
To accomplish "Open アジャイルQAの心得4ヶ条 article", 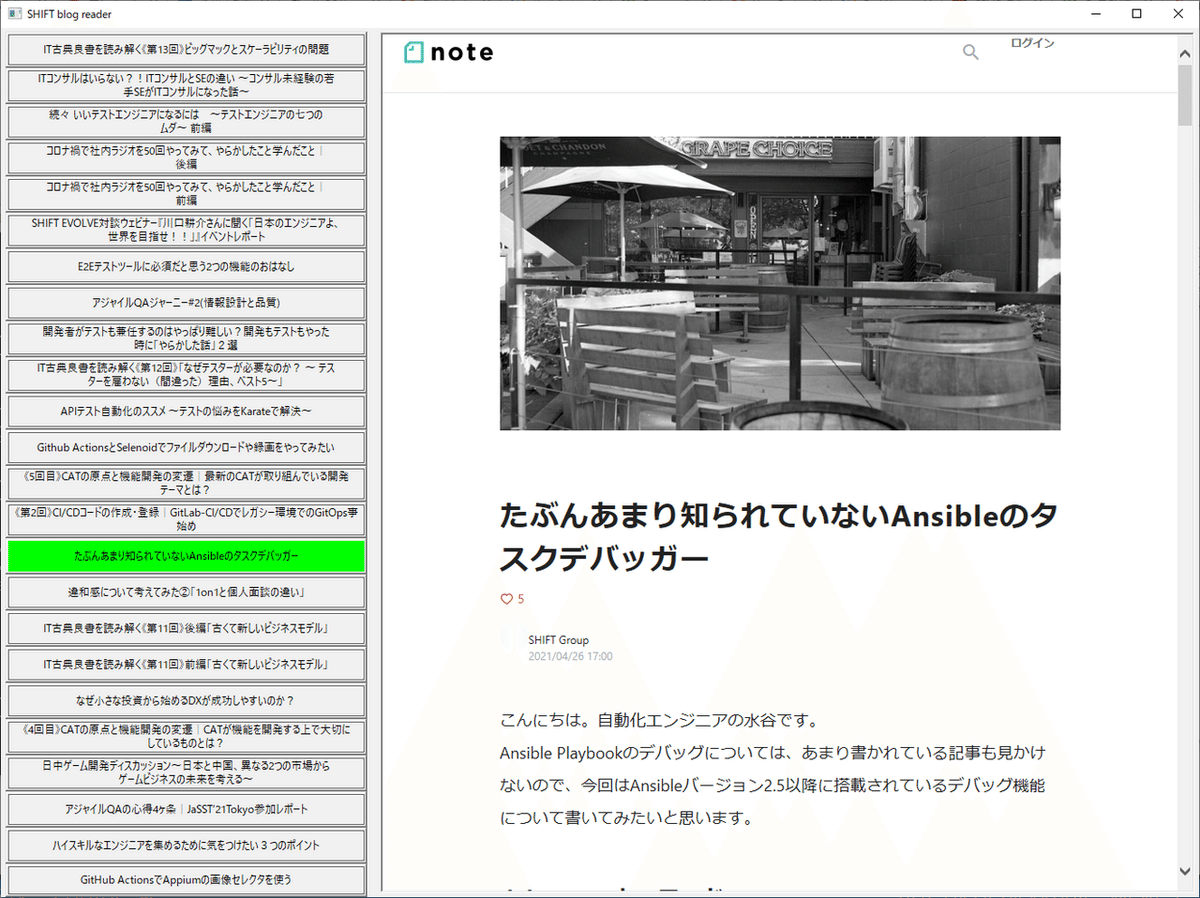I will tap(187, 809).
